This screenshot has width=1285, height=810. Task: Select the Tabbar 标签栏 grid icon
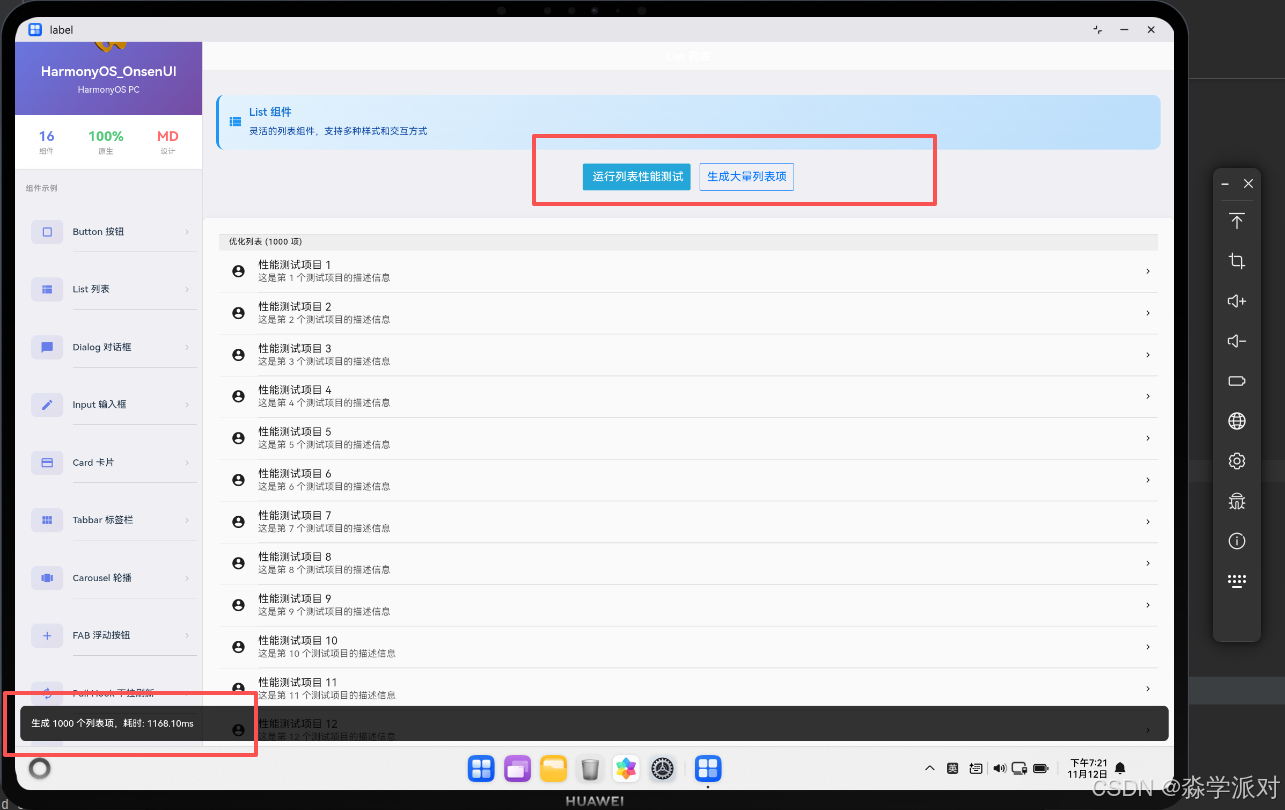click(47, 520)
